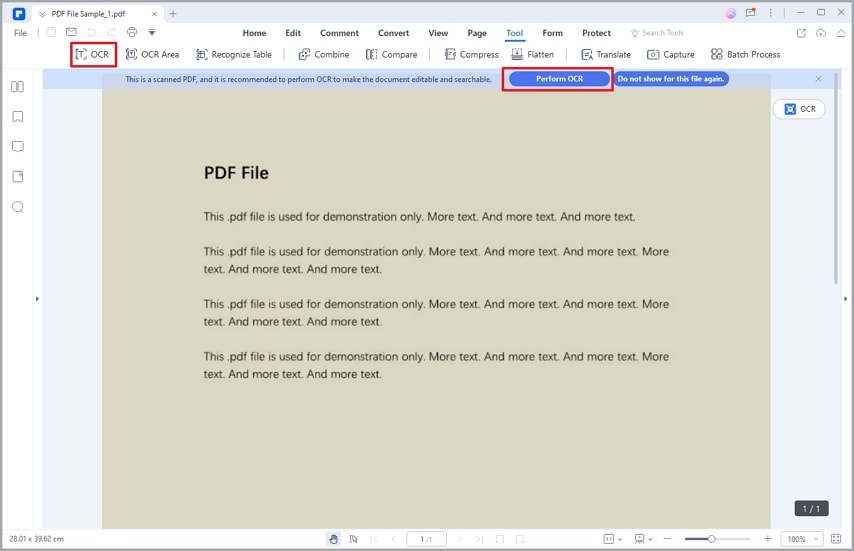Go to the next page arrow

[x=460, y=539]
